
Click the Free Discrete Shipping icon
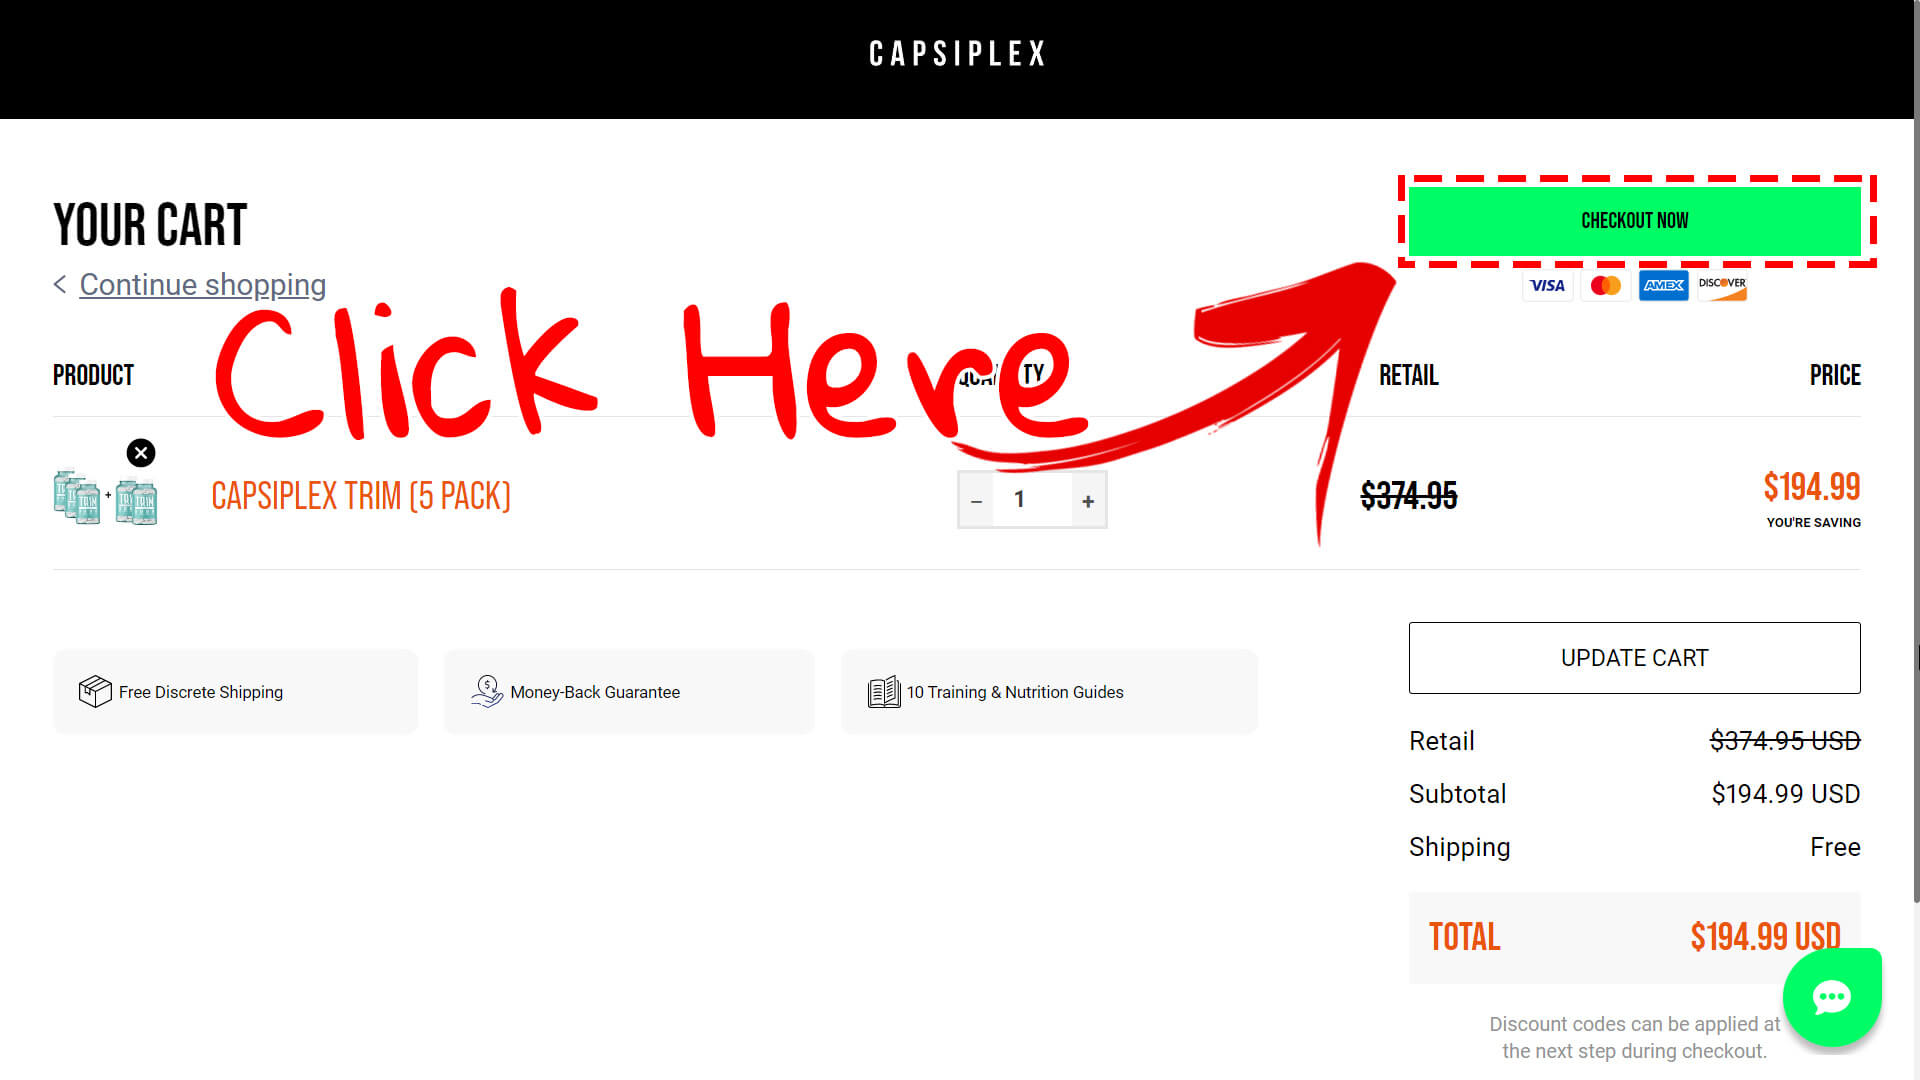pos(94,691)
